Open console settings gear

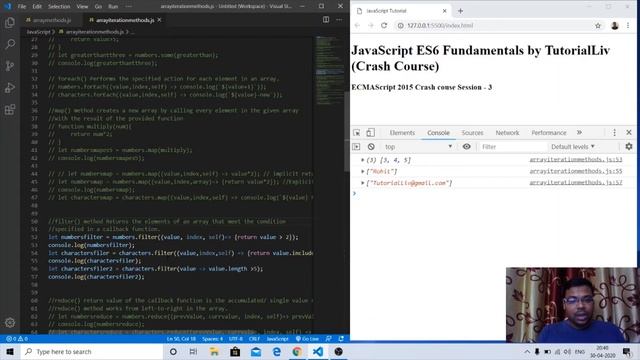click(x=629, y=147)
